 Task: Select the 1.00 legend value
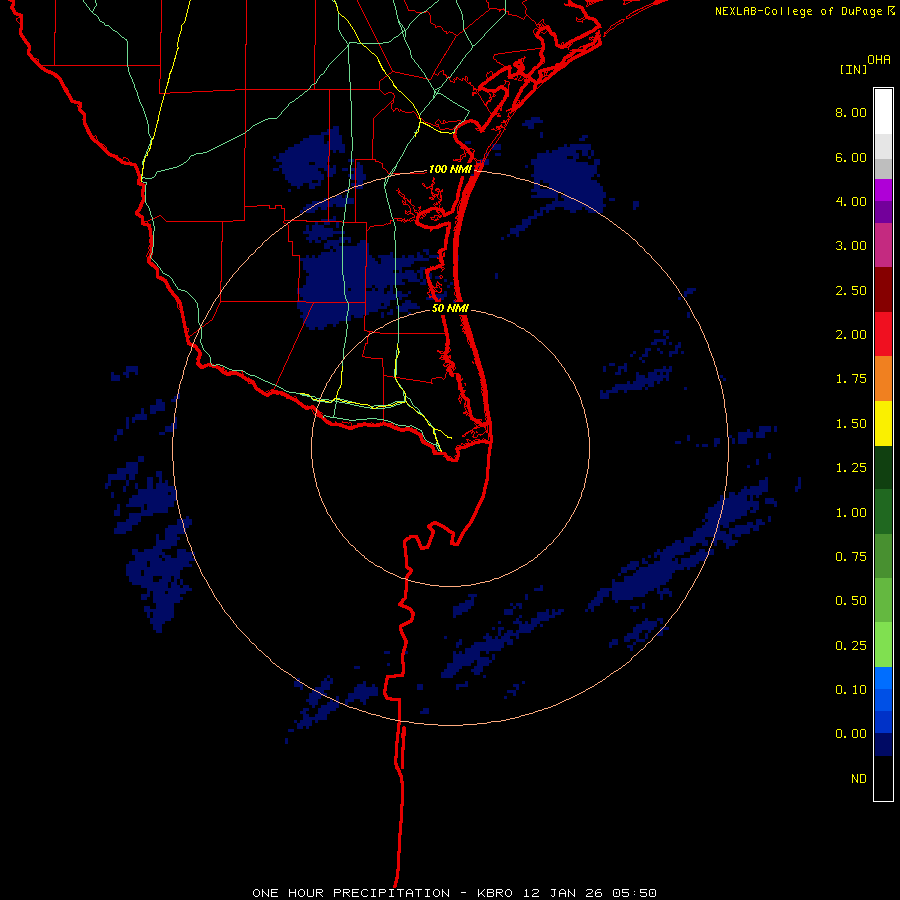tap(851, 513)
